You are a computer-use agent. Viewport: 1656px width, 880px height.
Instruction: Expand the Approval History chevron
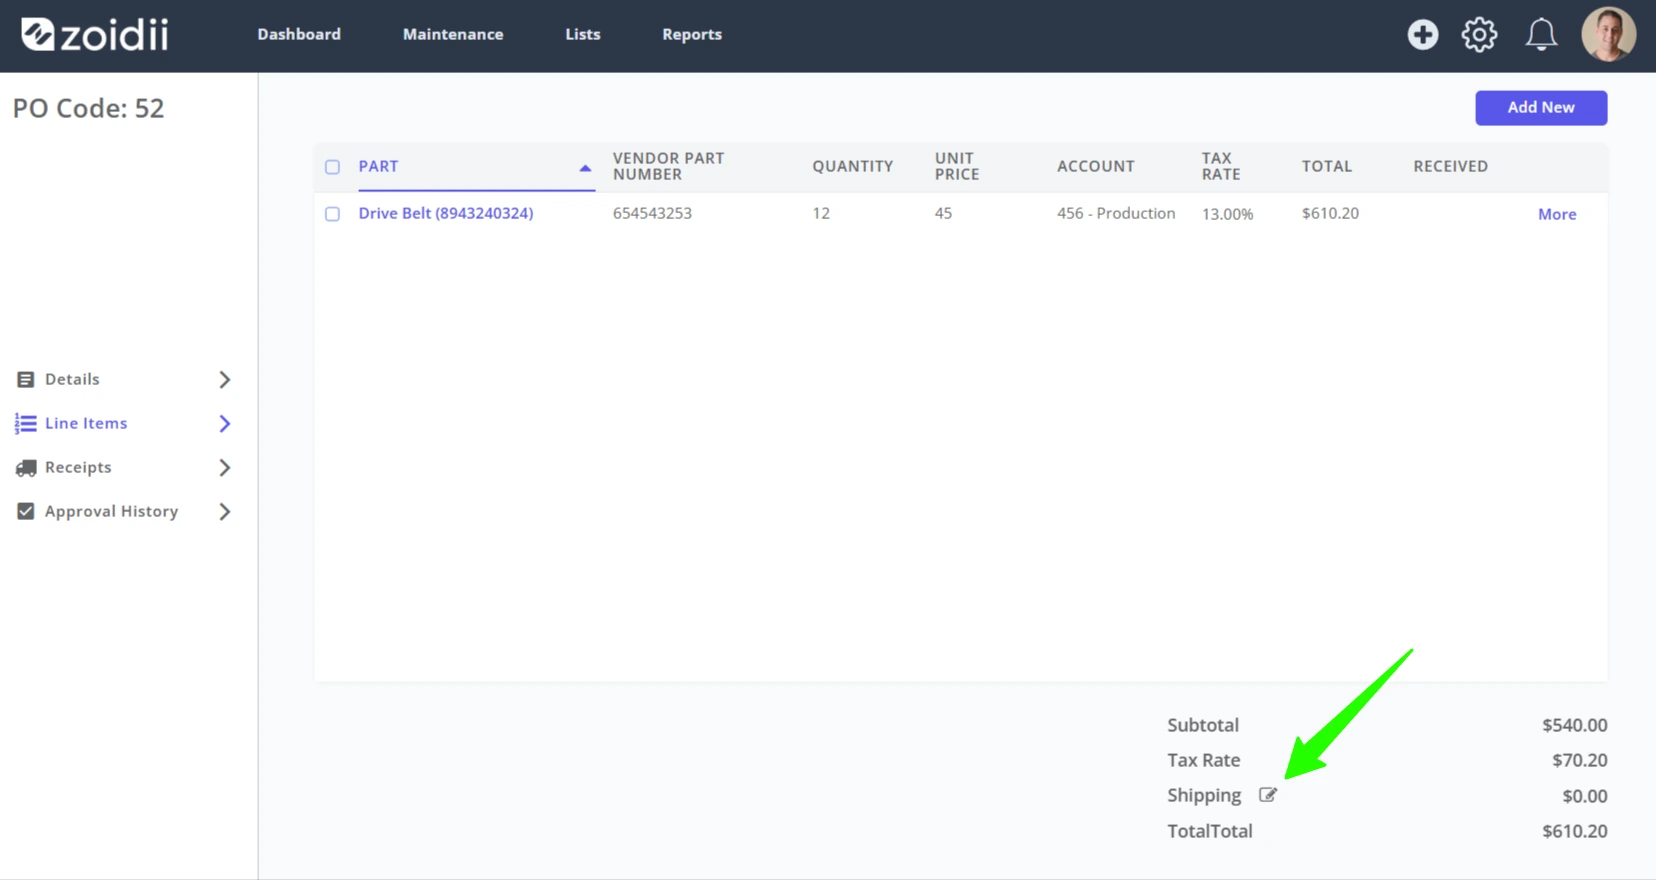pyautogui.click(x=225, y=511)
